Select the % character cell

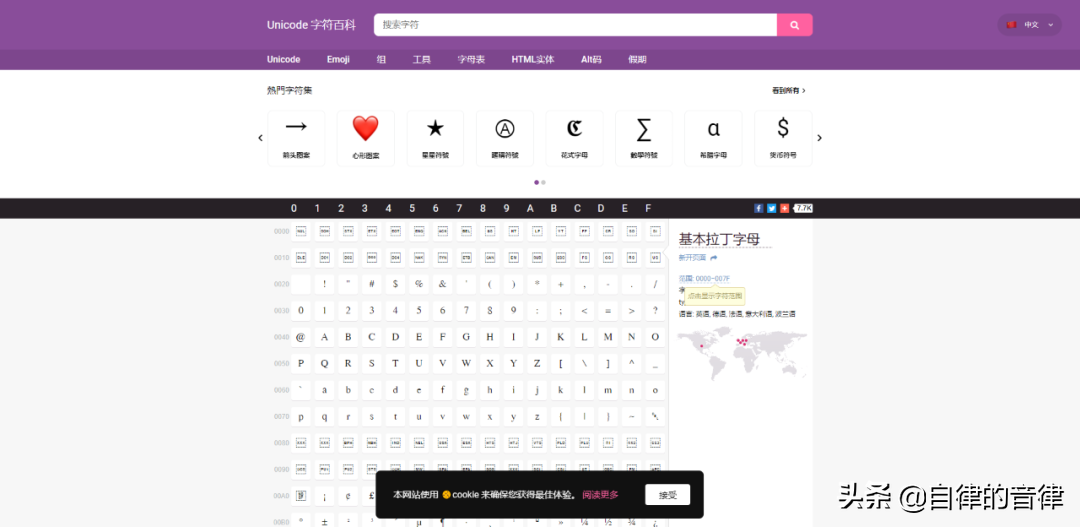click(x=419, y=284)
